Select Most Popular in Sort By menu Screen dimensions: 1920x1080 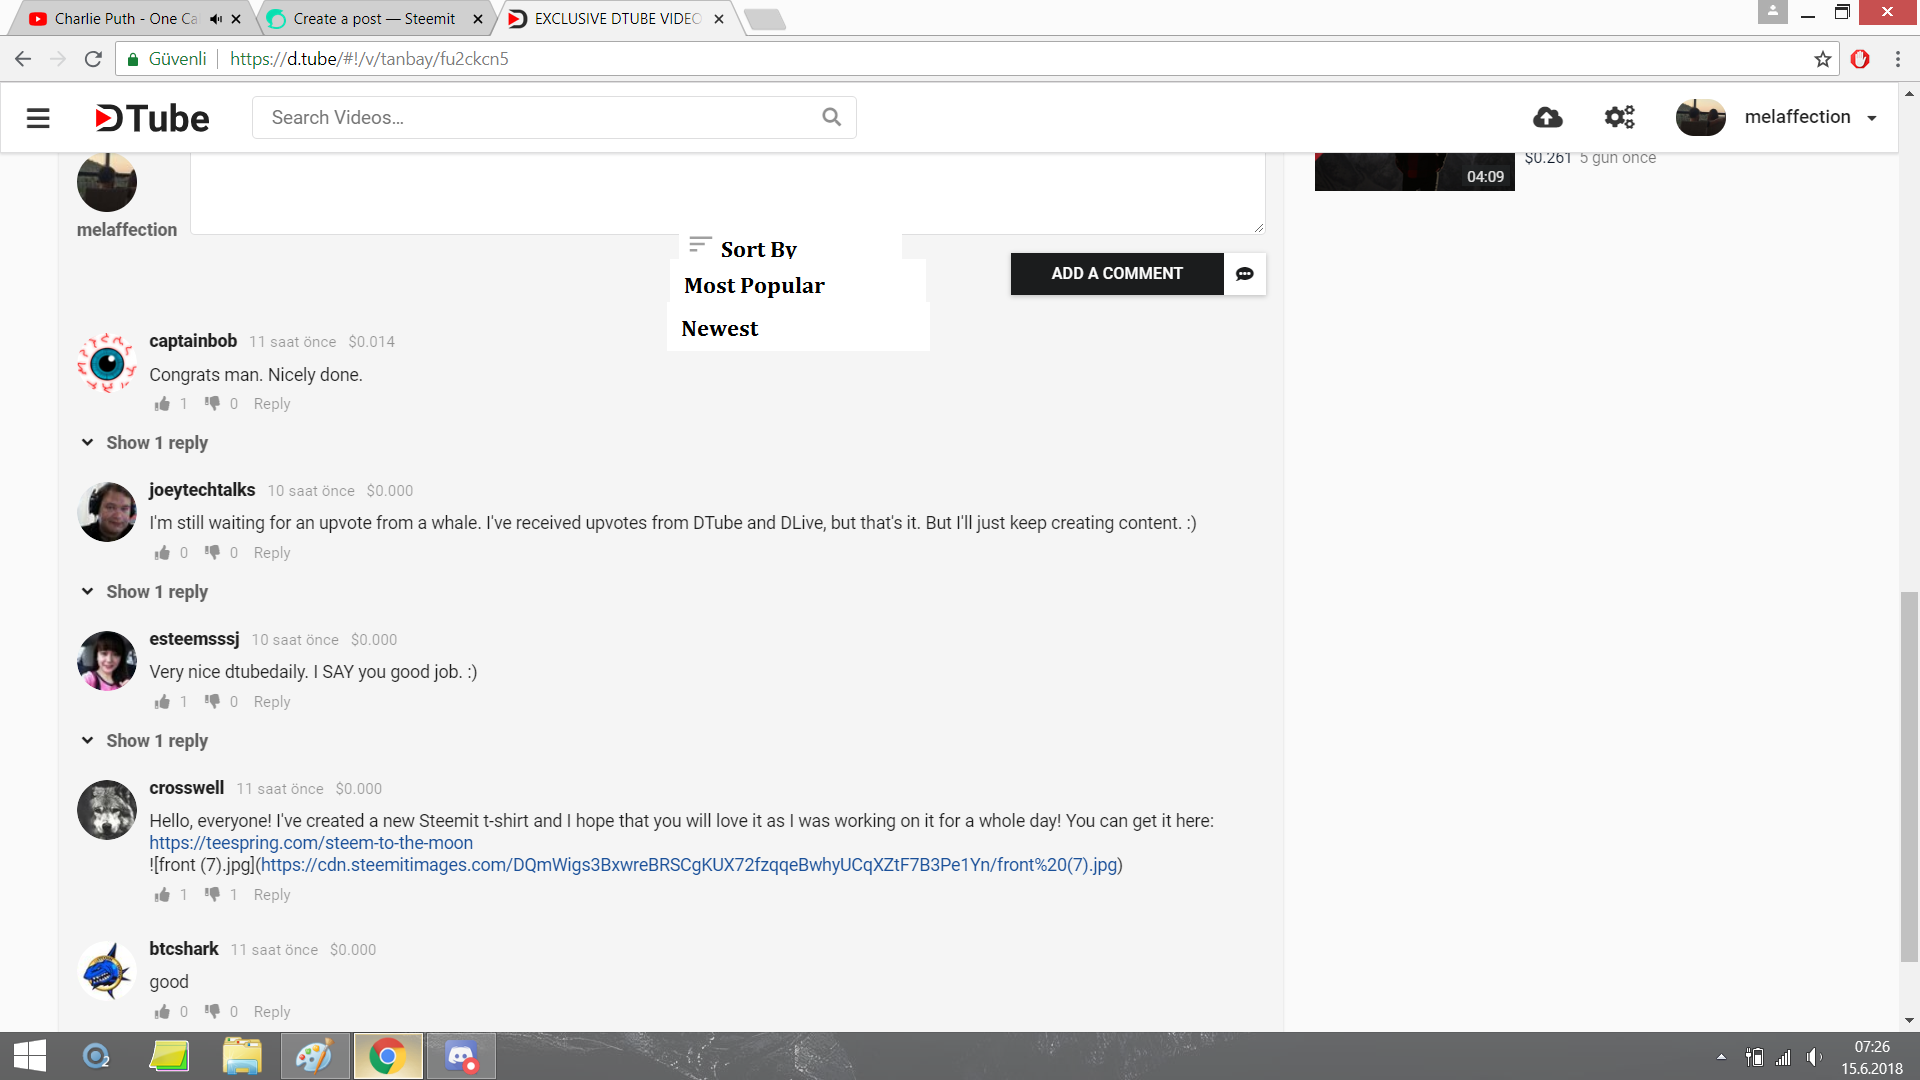pos(754,286)
